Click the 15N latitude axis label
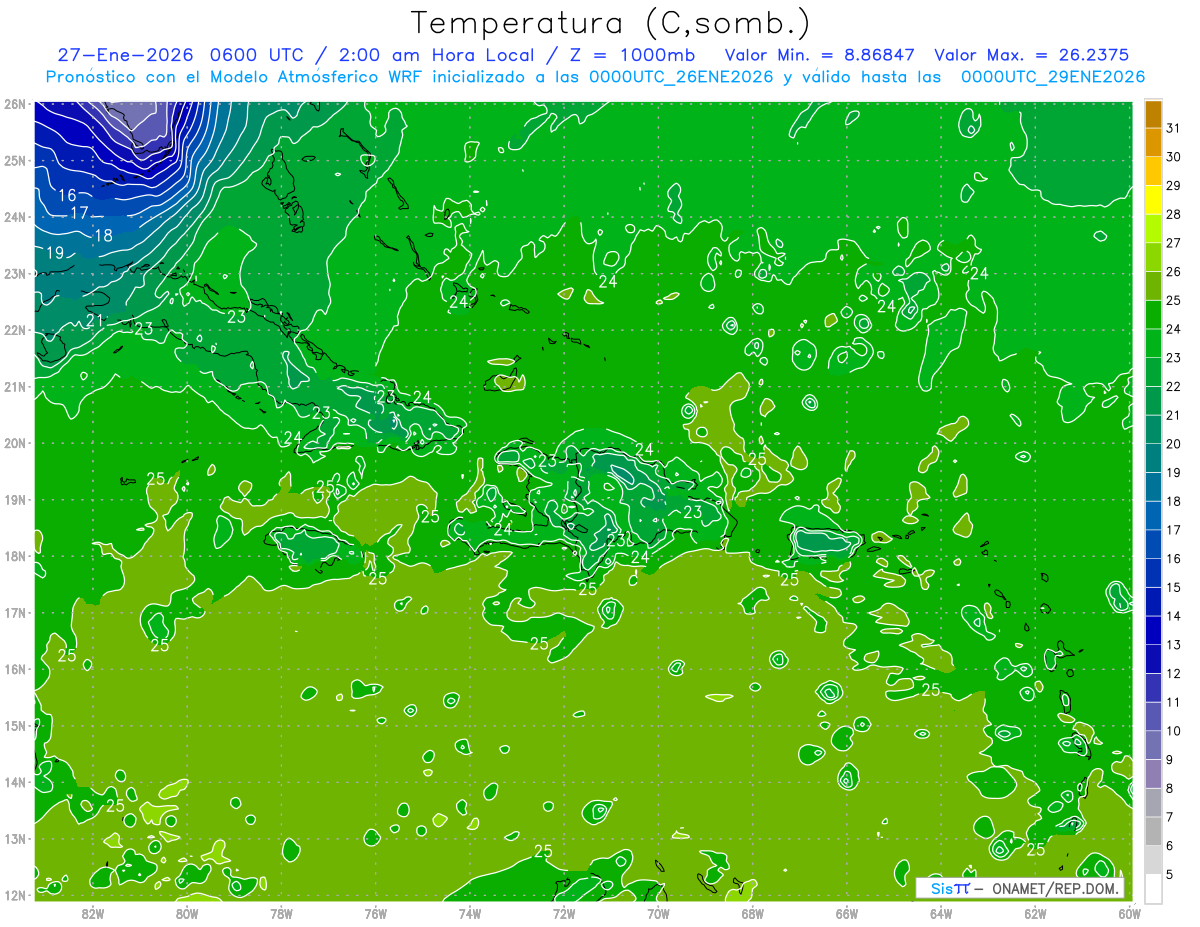The height and width of the screenshot is (927, 1200). coord(14,726)
